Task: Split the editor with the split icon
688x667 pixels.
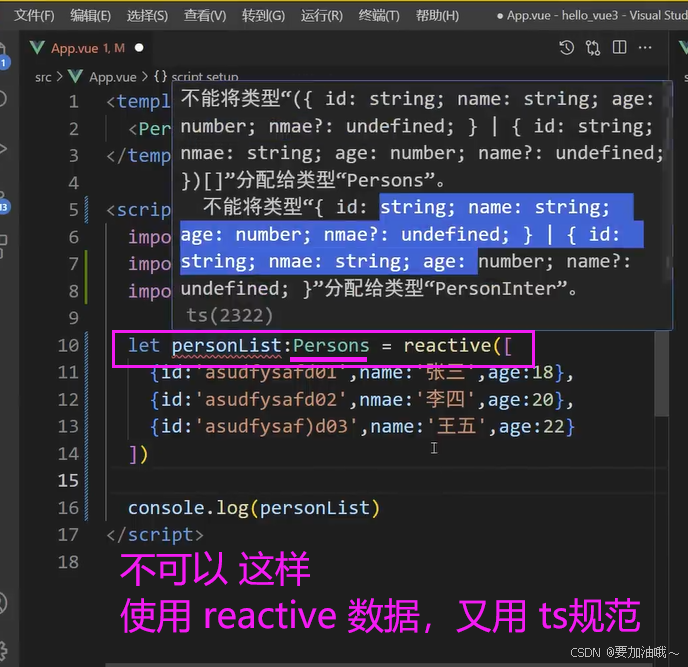Action: point(619,47)
